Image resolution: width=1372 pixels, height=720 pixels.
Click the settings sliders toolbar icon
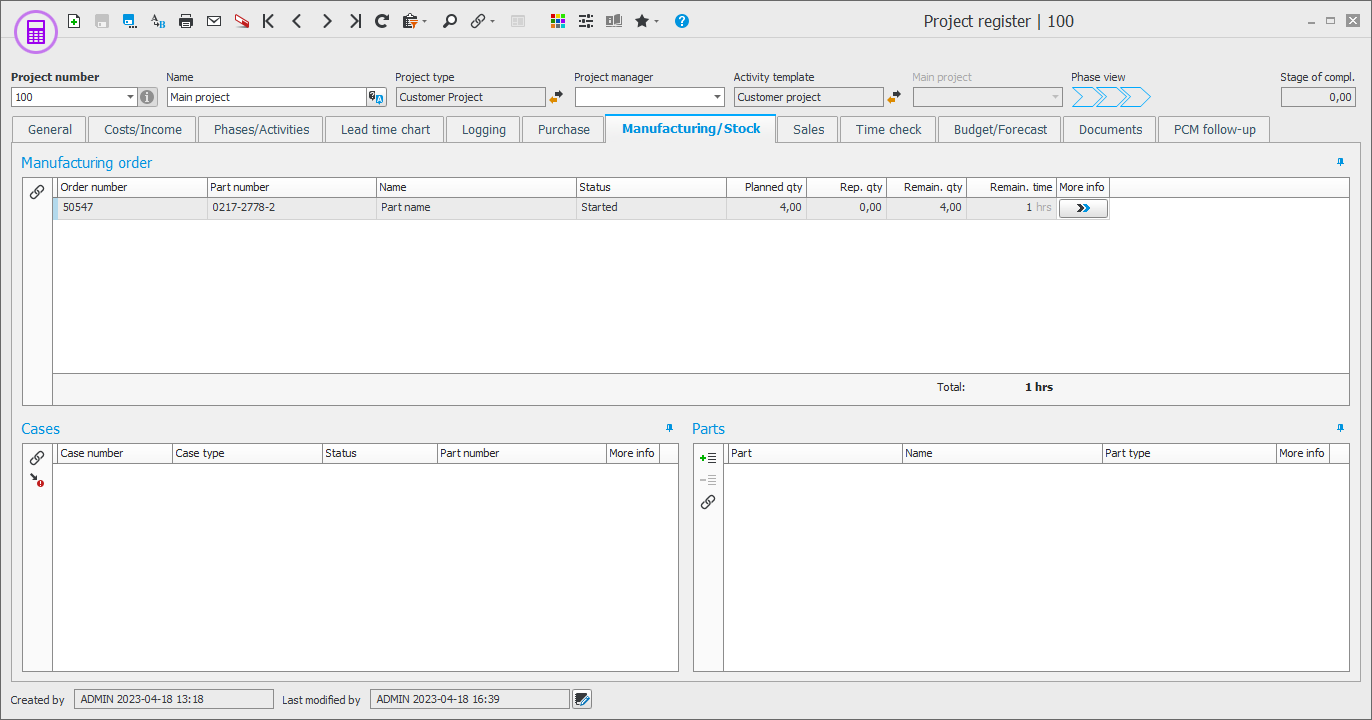tap(586, 20)
